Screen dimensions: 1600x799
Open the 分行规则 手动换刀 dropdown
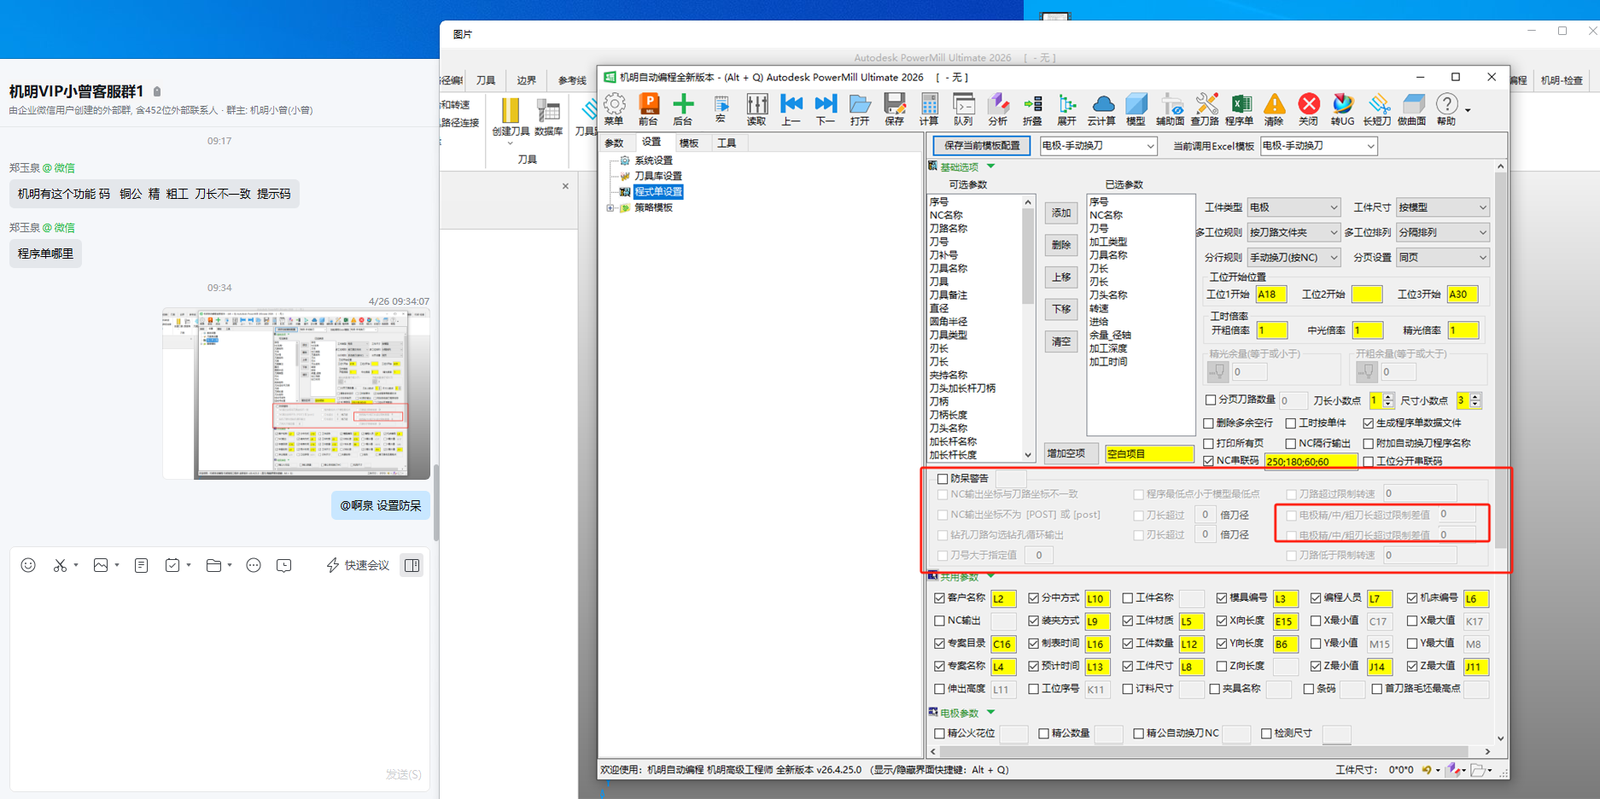pyautogui.click(x=1293, y=257)
